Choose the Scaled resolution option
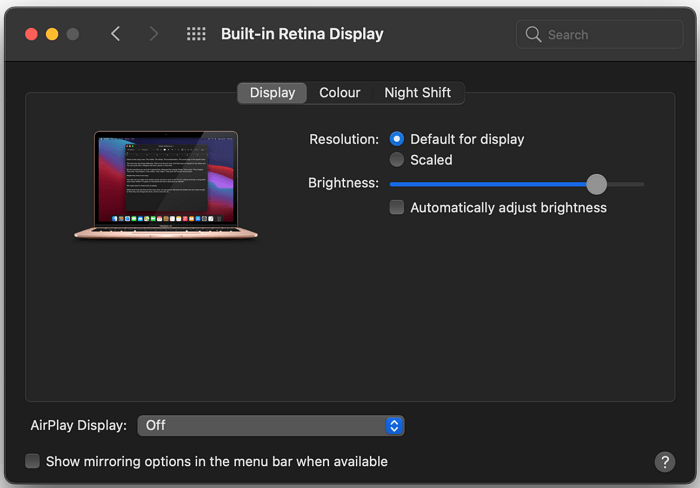This screenshot has width=700, height=488. 397,160
